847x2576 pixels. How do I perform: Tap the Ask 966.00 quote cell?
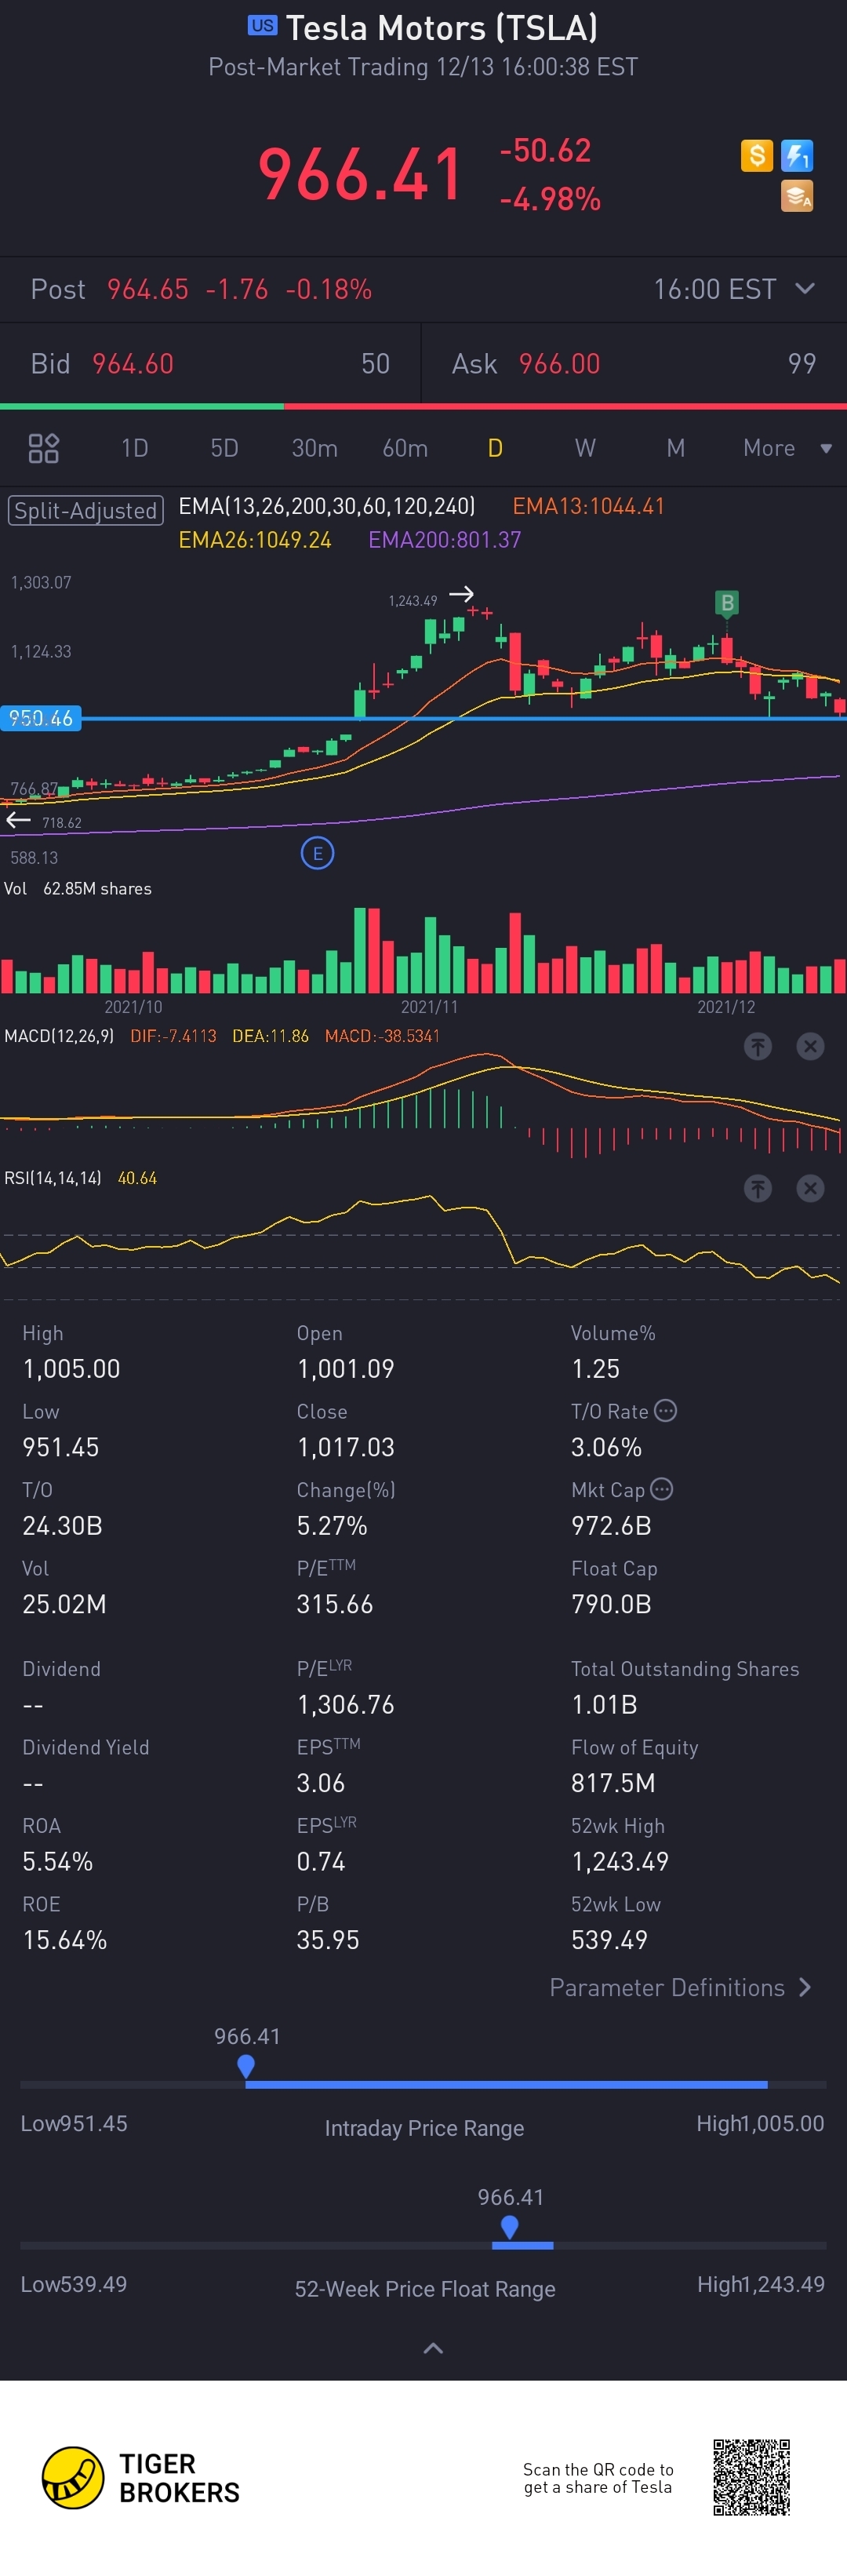pos(634,363)
